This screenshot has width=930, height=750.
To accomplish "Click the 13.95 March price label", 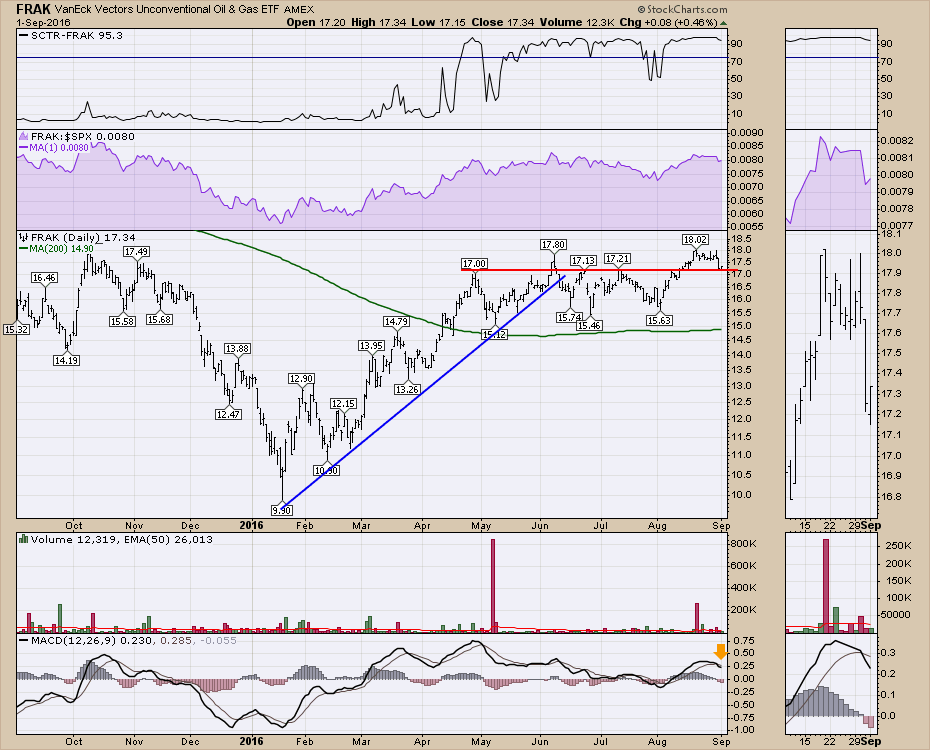I will (x=371, y=345).
